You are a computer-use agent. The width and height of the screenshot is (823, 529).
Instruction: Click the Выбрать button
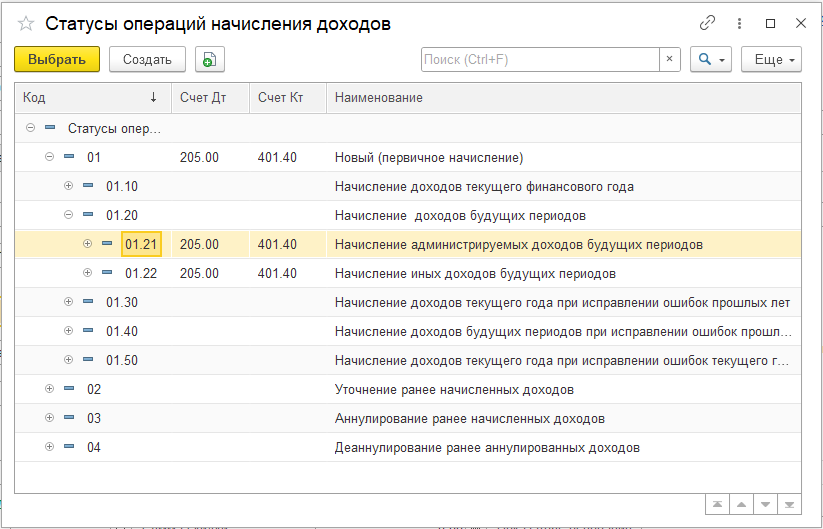[57, 59]
